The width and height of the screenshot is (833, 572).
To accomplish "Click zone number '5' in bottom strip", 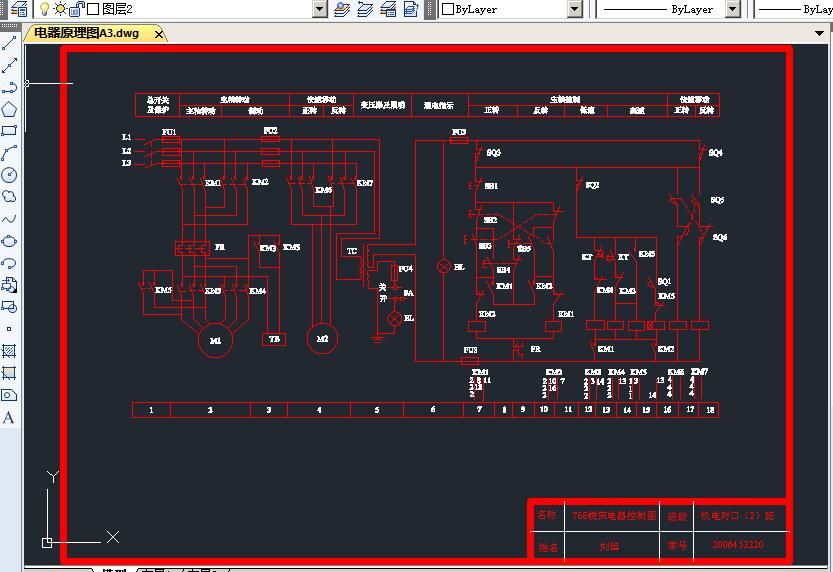I will click(x=377, y=410).
